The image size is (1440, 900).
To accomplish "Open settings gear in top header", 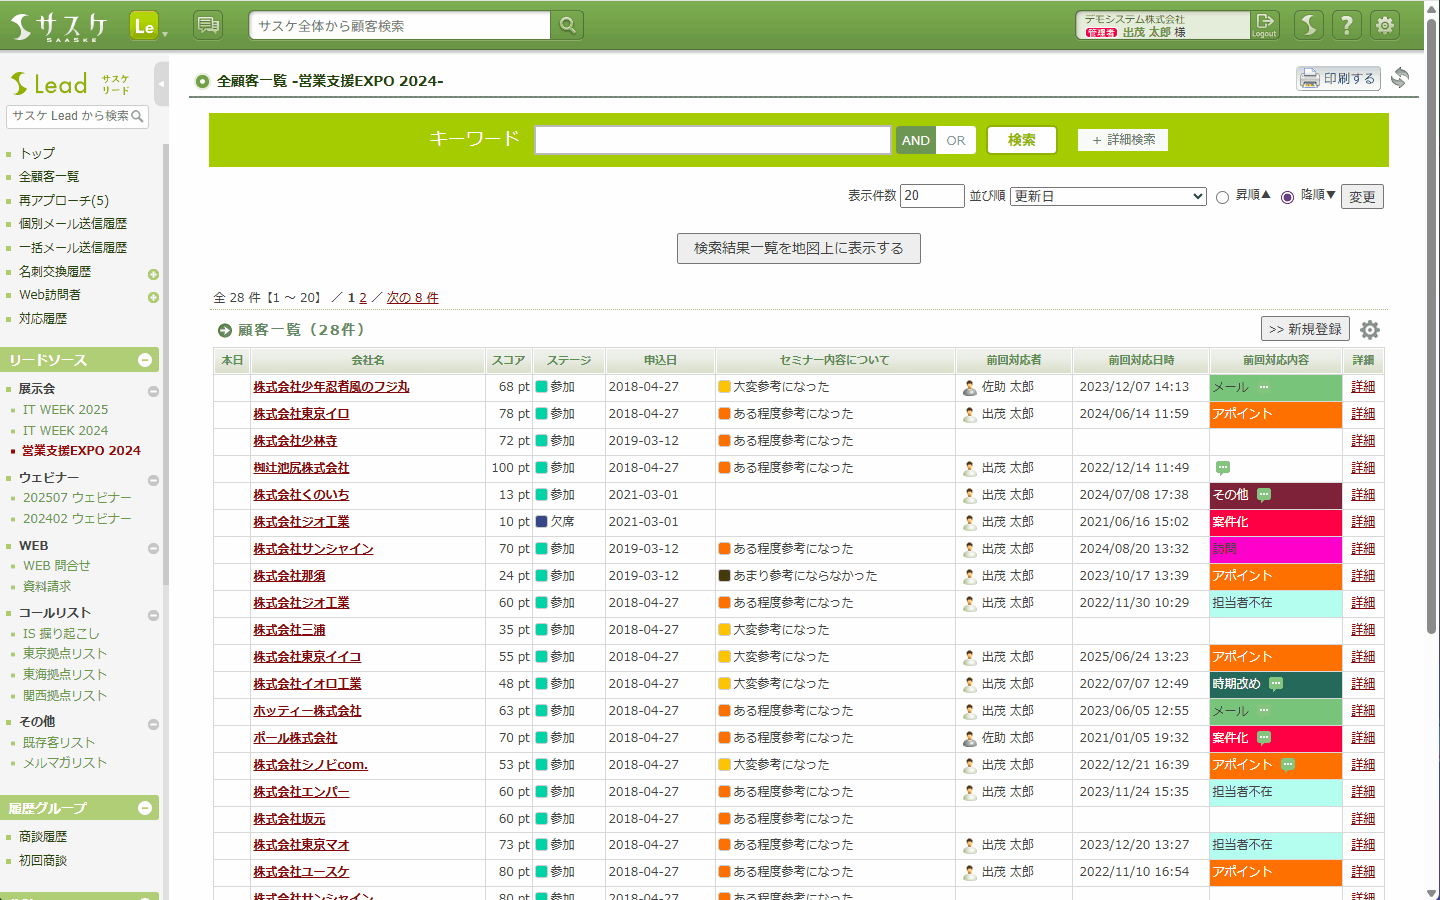I will (1385, 25).
